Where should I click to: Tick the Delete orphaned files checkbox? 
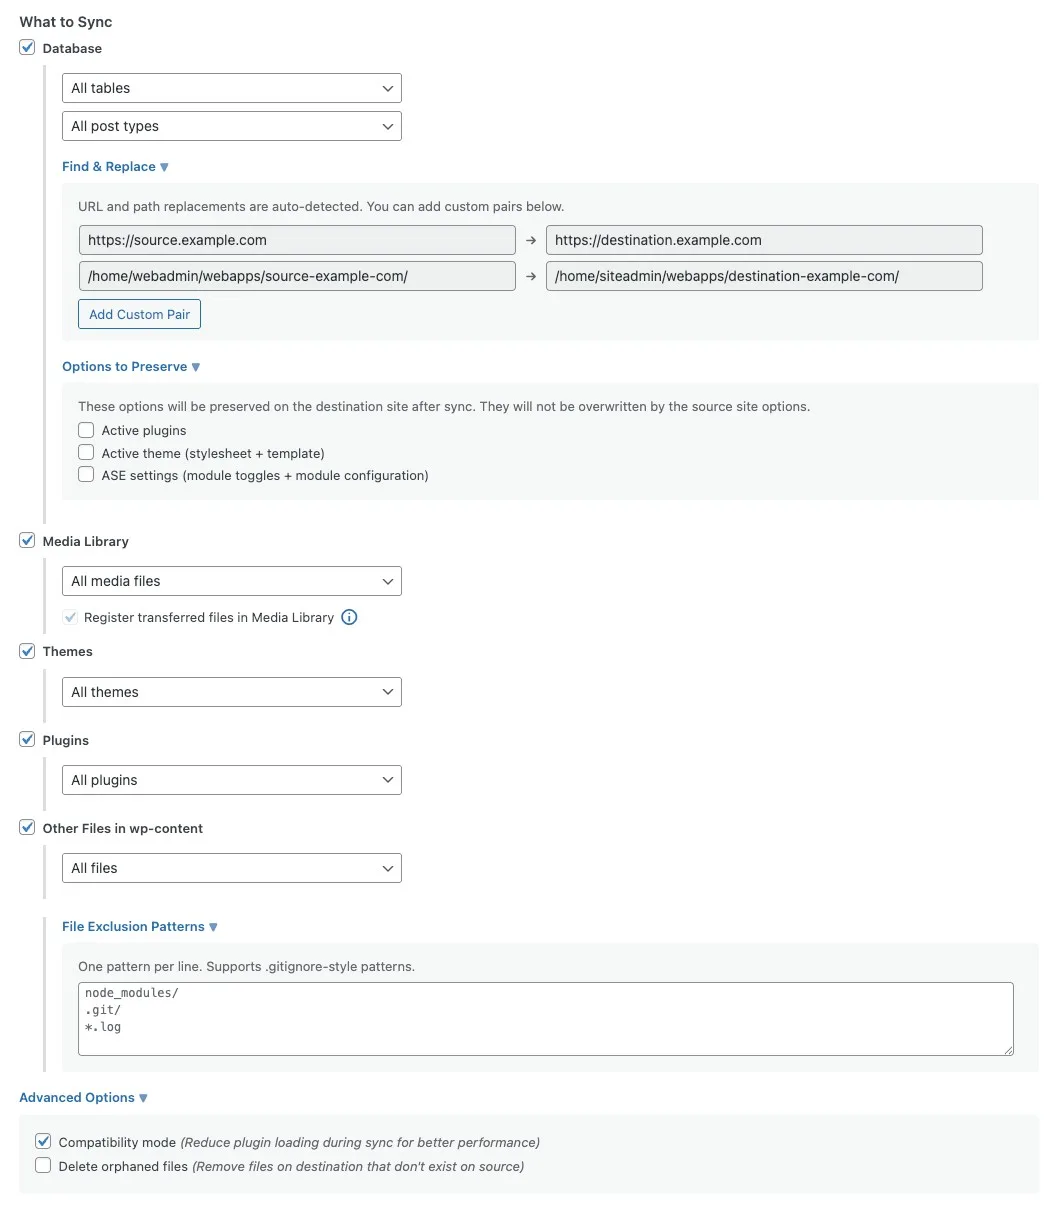[43, 1166]
